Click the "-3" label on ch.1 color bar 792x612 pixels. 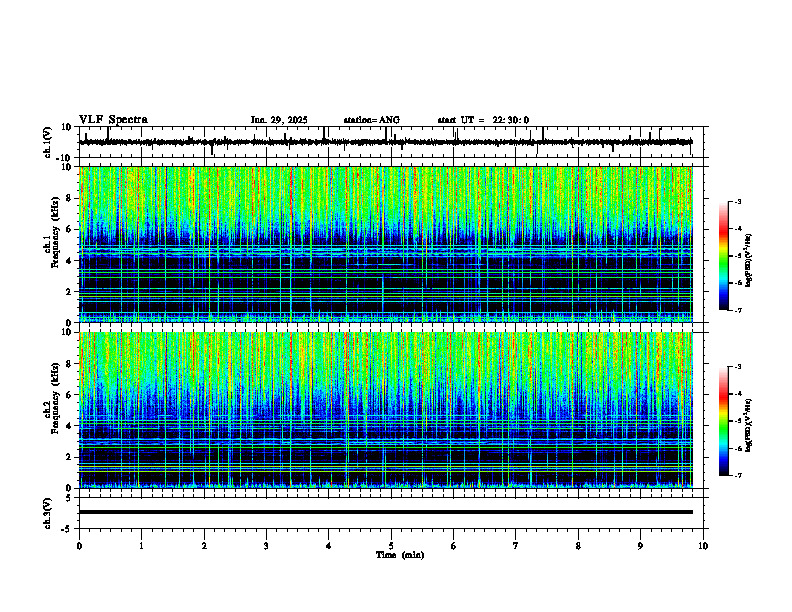(x=737, y=201)
